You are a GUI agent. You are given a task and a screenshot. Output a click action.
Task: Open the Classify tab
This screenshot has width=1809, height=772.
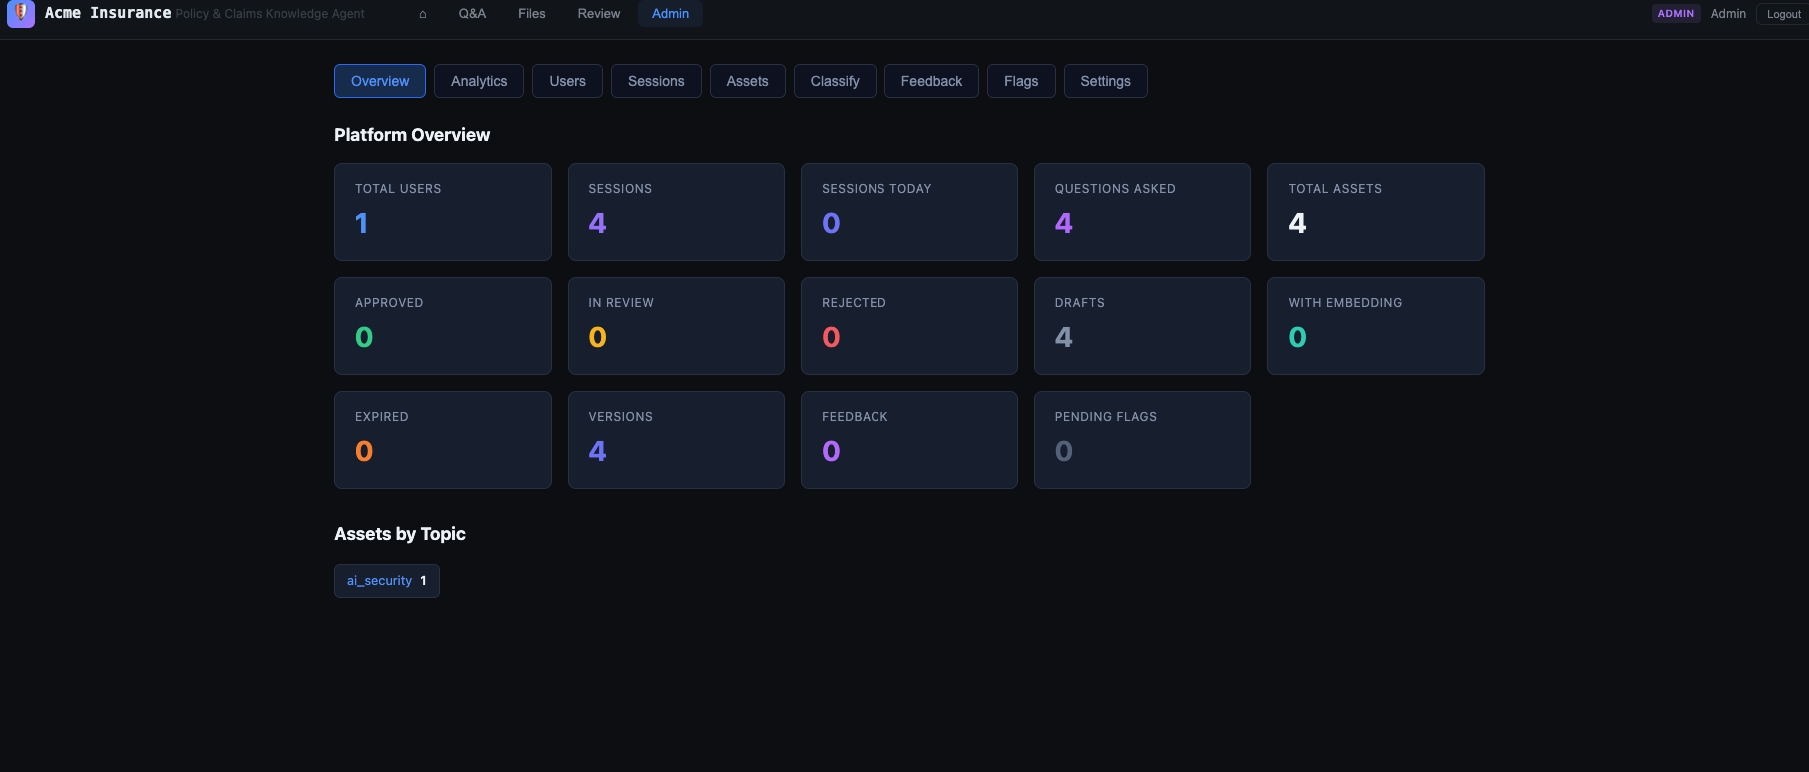(835, 81)
